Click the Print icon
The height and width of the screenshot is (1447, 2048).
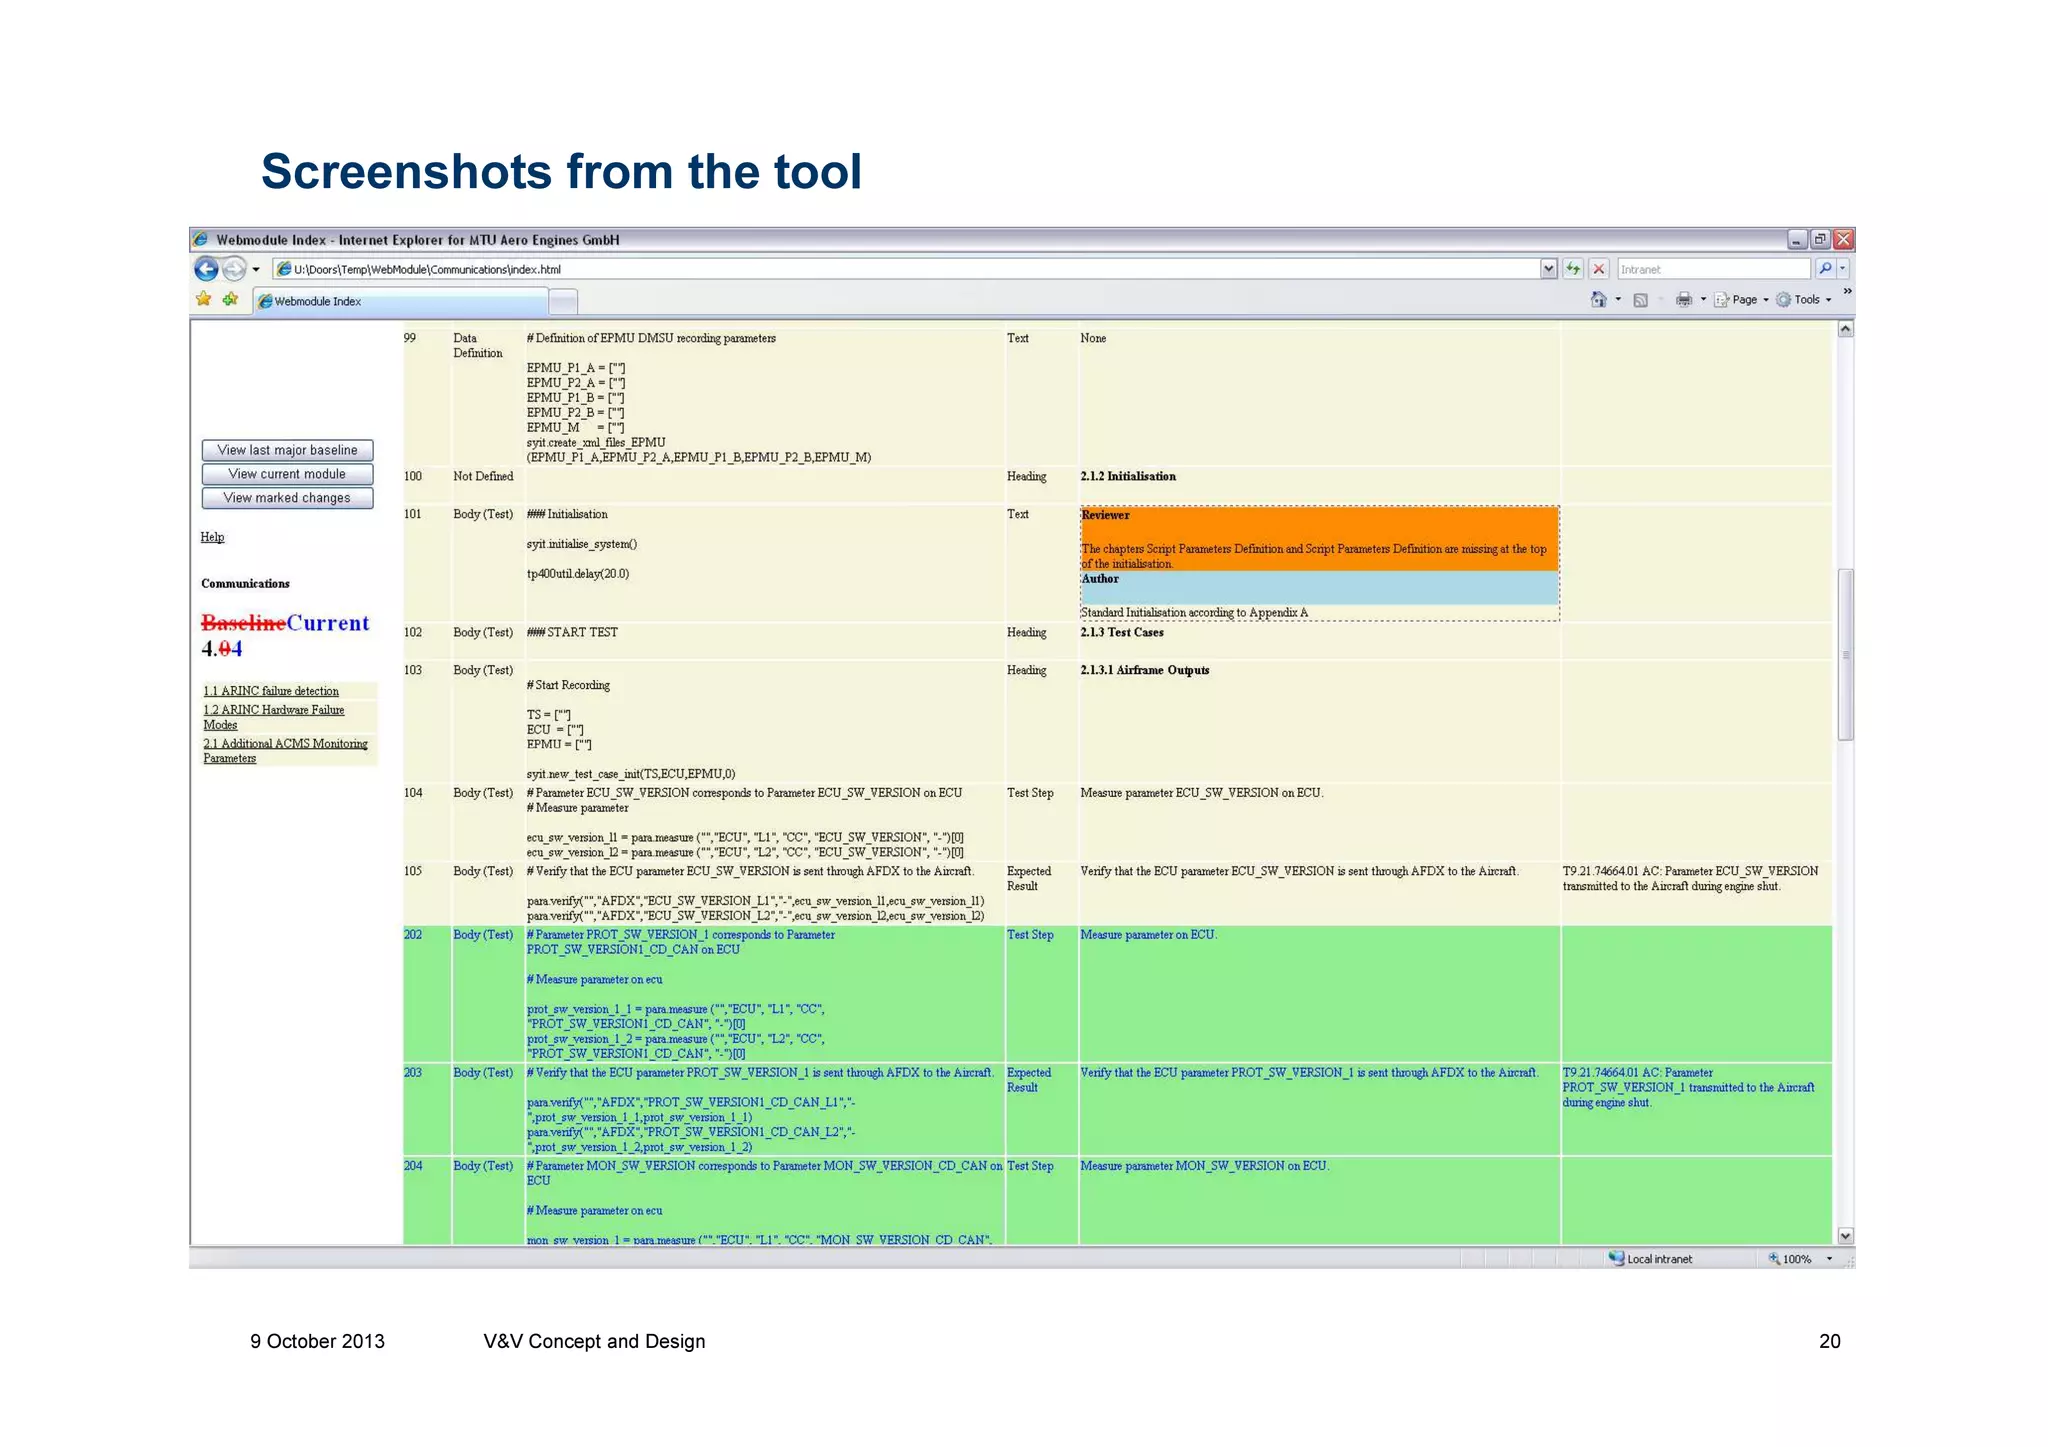click(x=1684, y=299)
